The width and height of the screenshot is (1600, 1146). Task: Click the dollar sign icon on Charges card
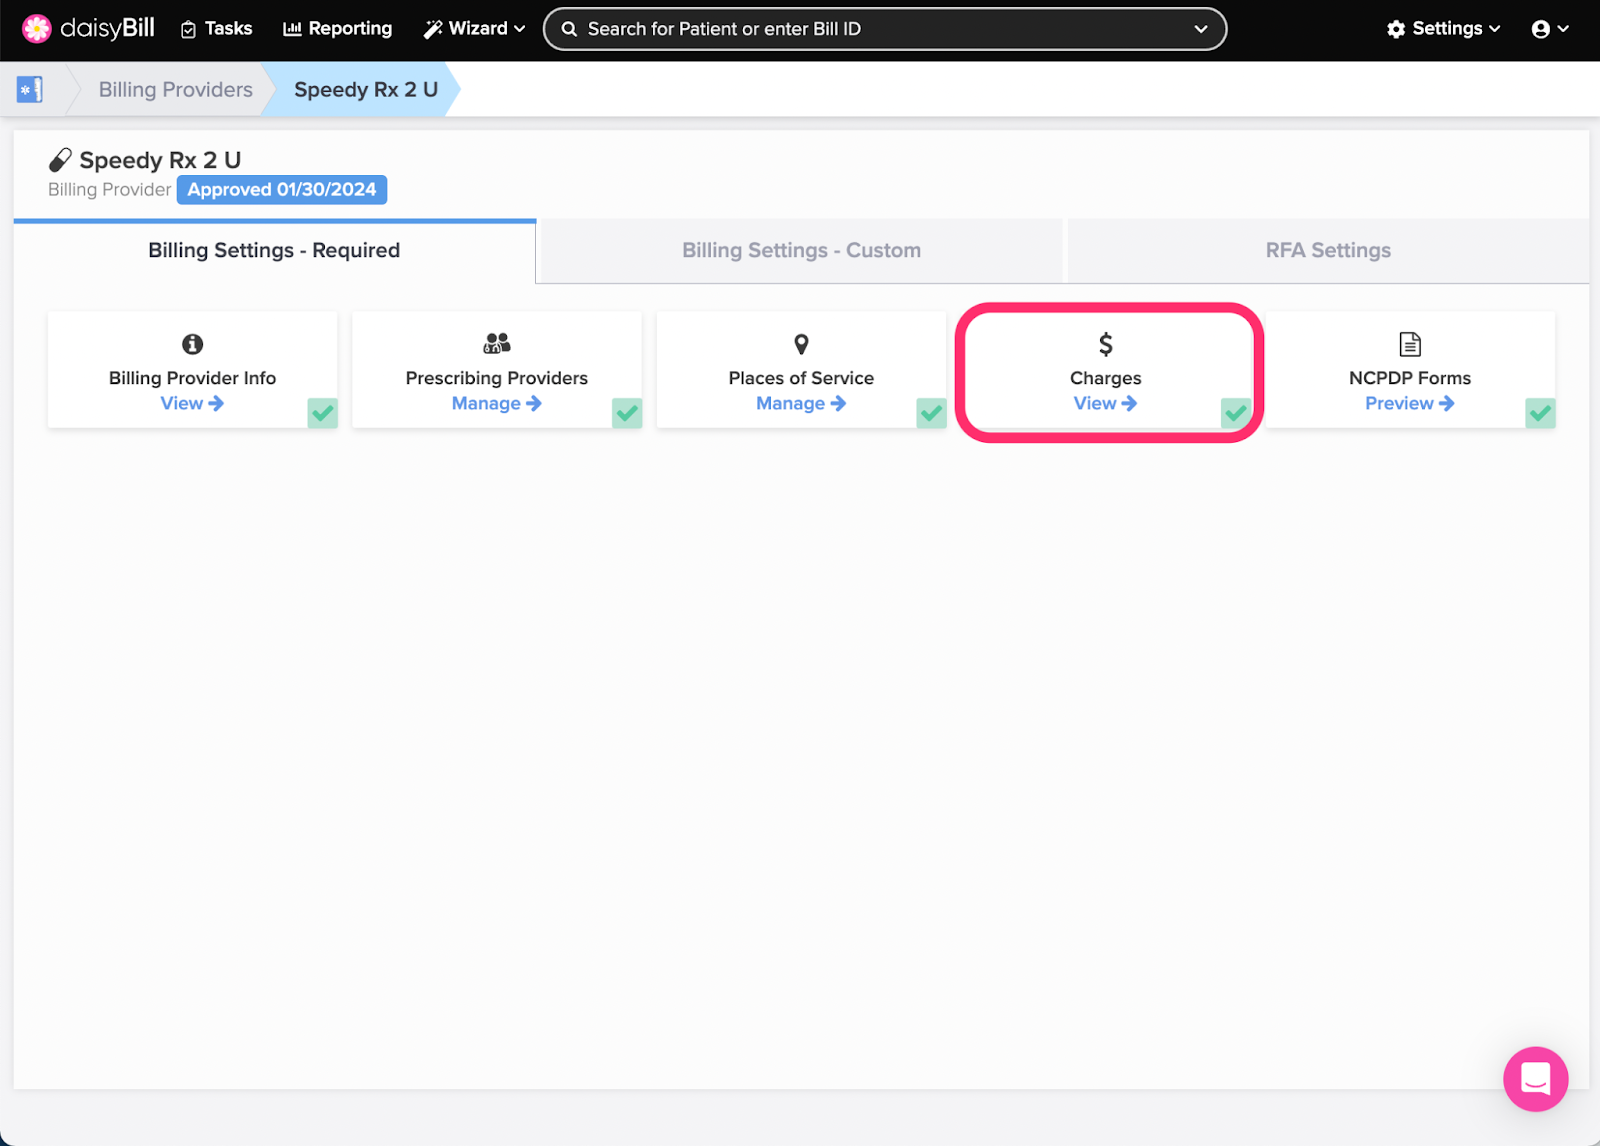[x=1105, y=344]
